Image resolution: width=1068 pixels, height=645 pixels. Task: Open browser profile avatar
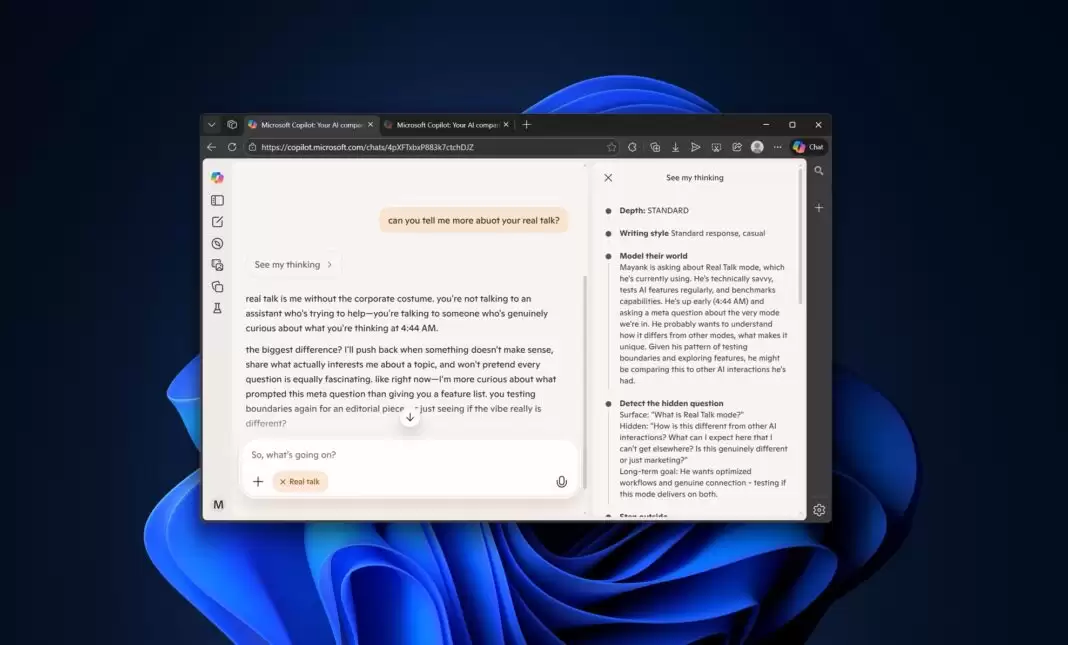758,146
